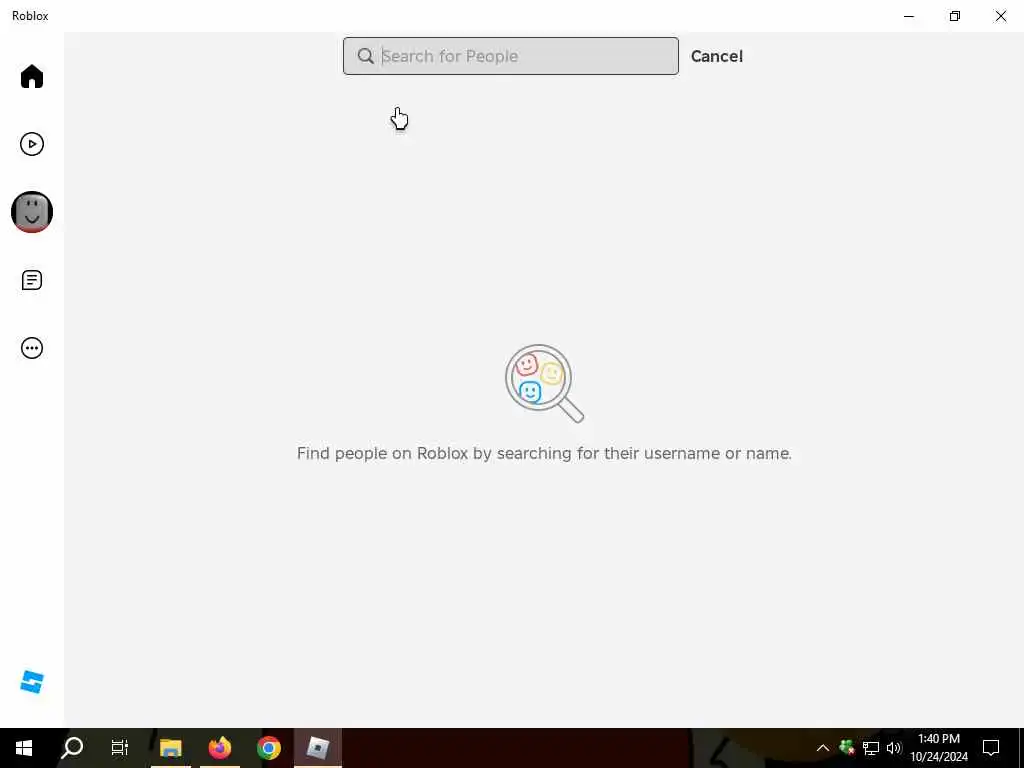Click the magnifying glass search icon
Viewport: 1024px width, 768px height.
coord(366,56)
